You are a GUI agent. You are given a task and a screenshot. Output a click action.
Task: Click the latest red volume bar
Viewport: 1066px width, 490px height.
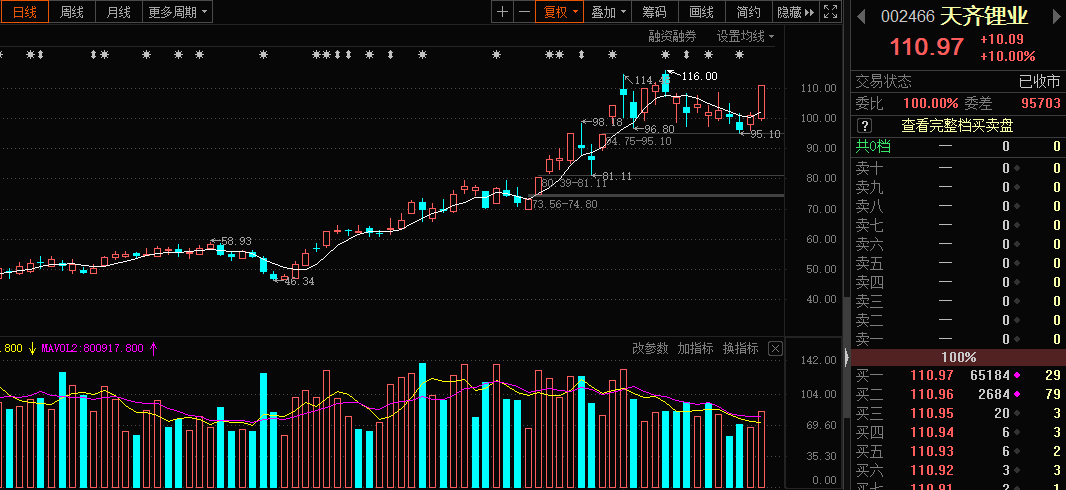coord(761,448)
